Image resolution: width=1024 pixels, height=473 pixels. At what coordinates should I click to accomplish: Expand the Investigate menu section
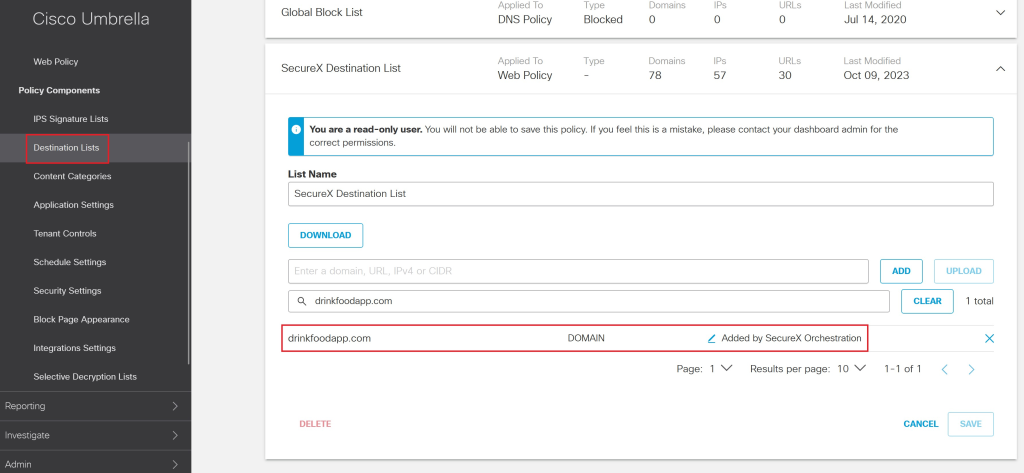(x=95, y=435)
